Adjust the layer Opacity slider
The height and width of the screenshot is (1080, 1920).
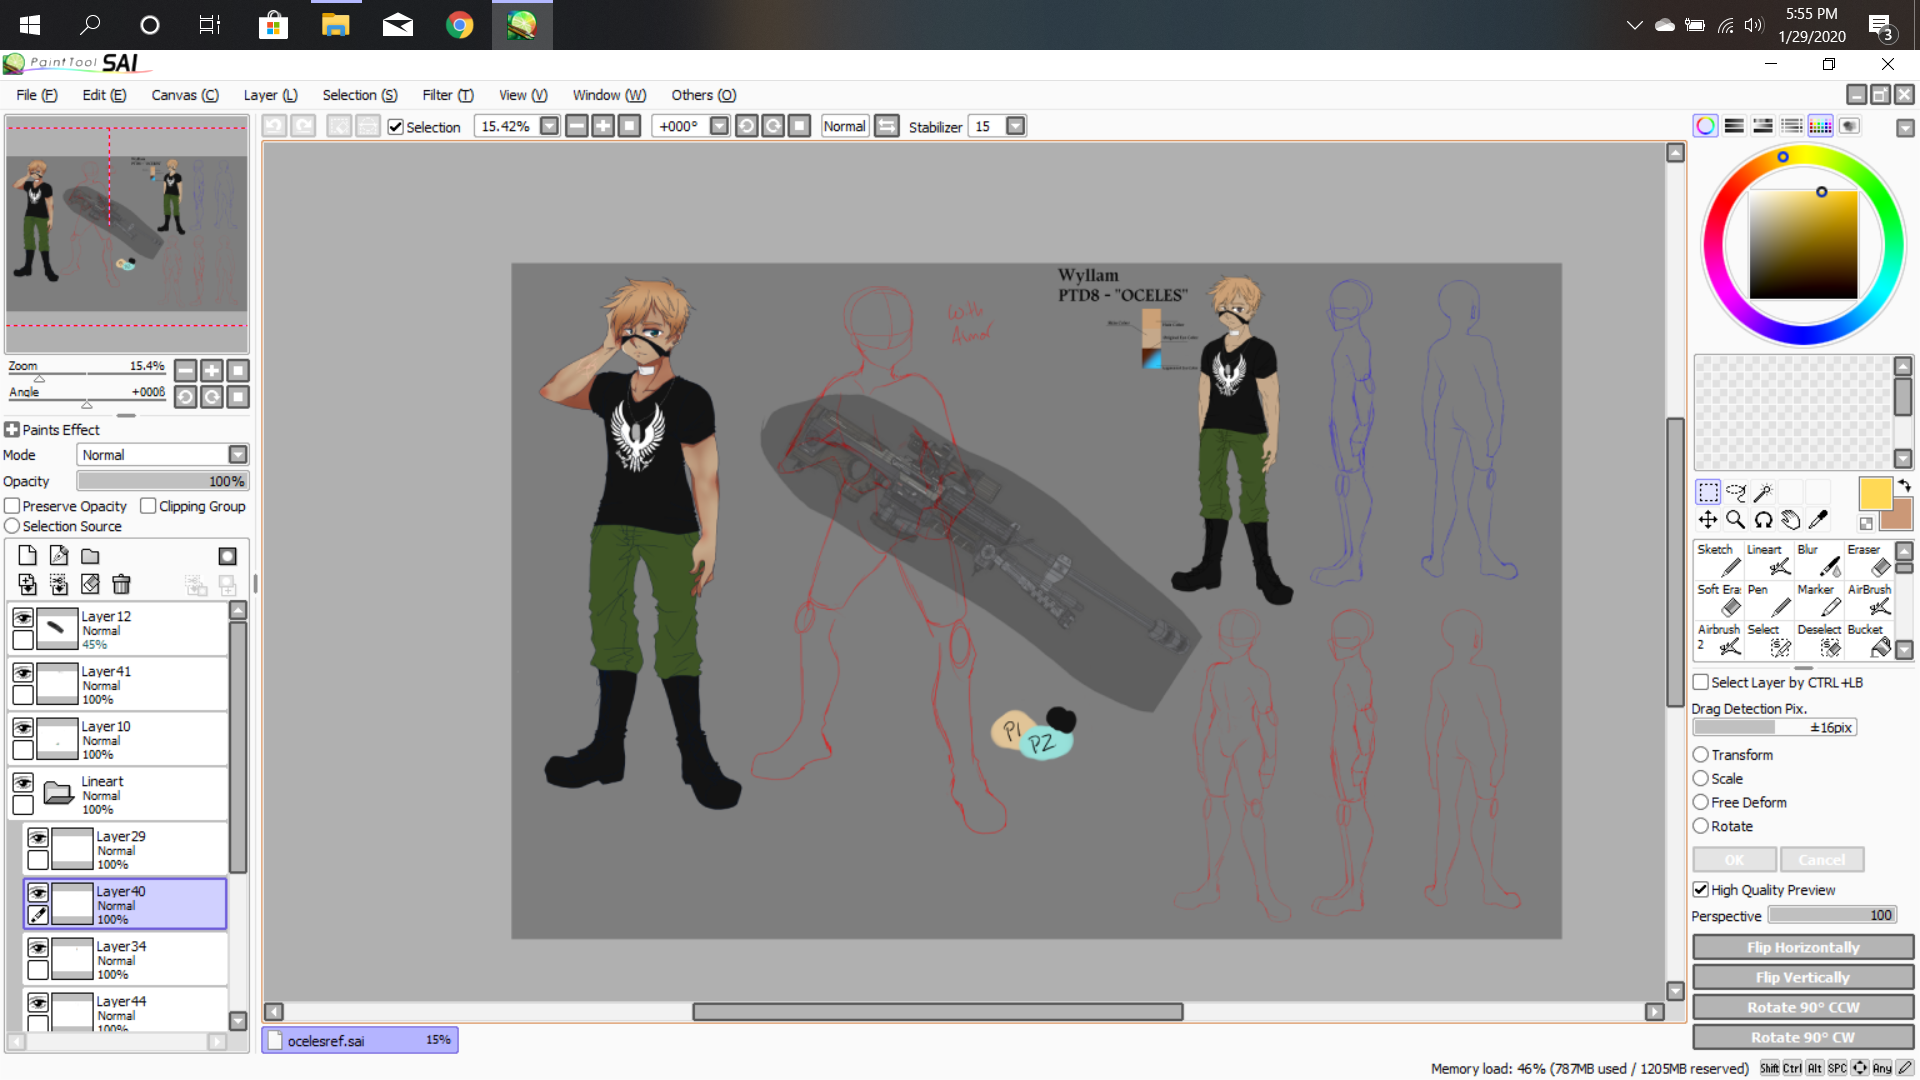pos(163,481)
